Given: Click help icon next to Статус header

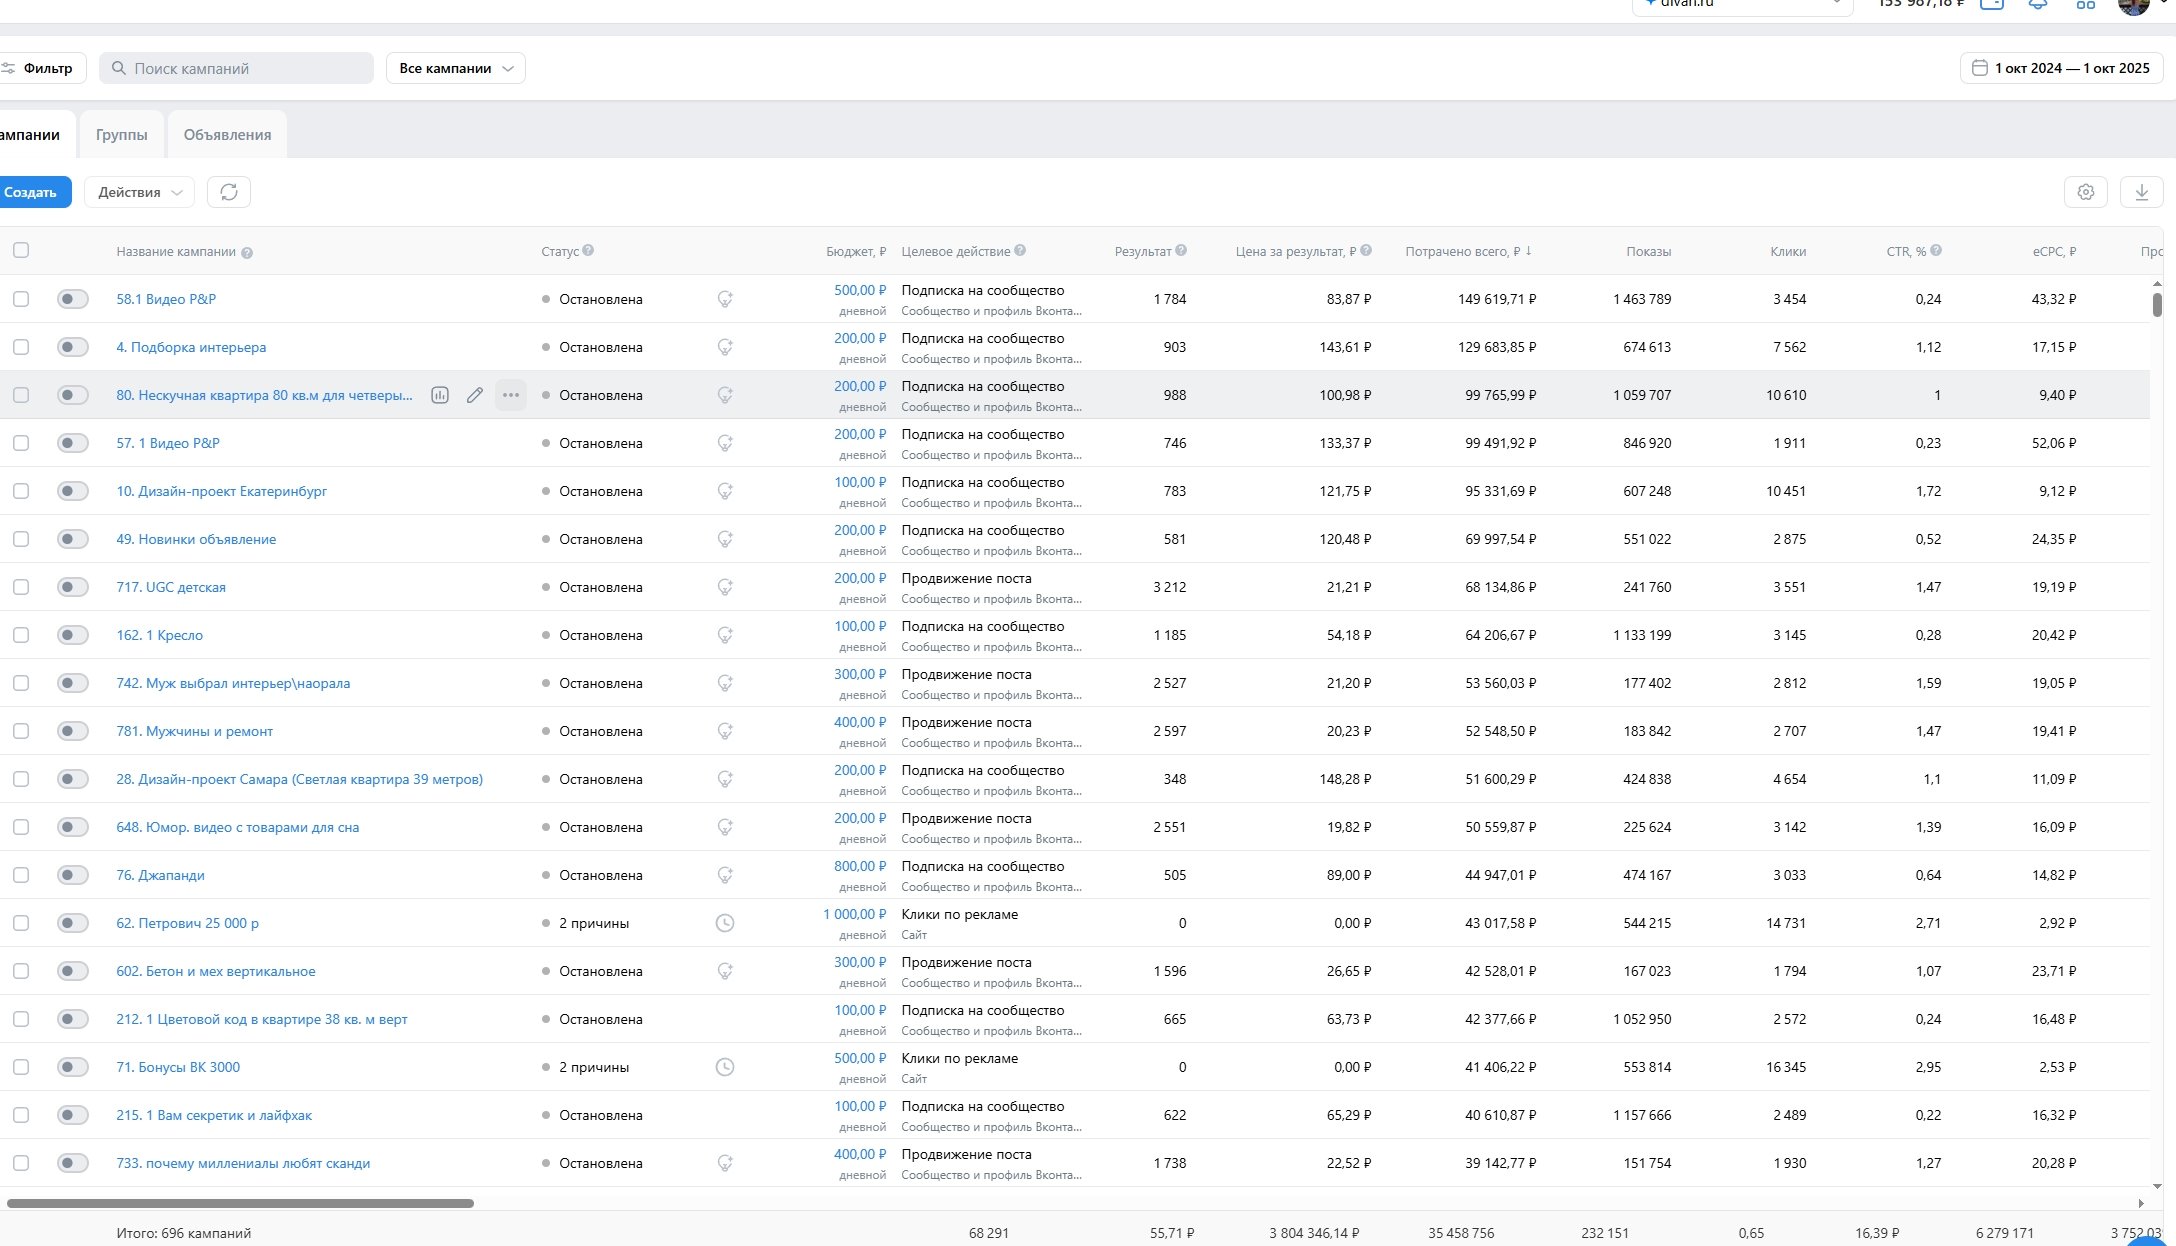Looking at the screenshot, I should tap(588, 251).
